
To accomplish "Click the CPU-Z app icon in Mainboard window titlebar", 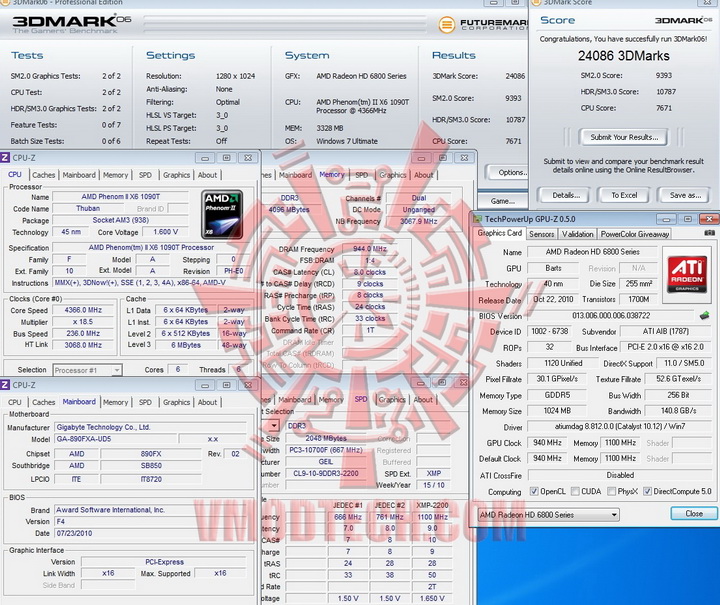I will [5, 385].
